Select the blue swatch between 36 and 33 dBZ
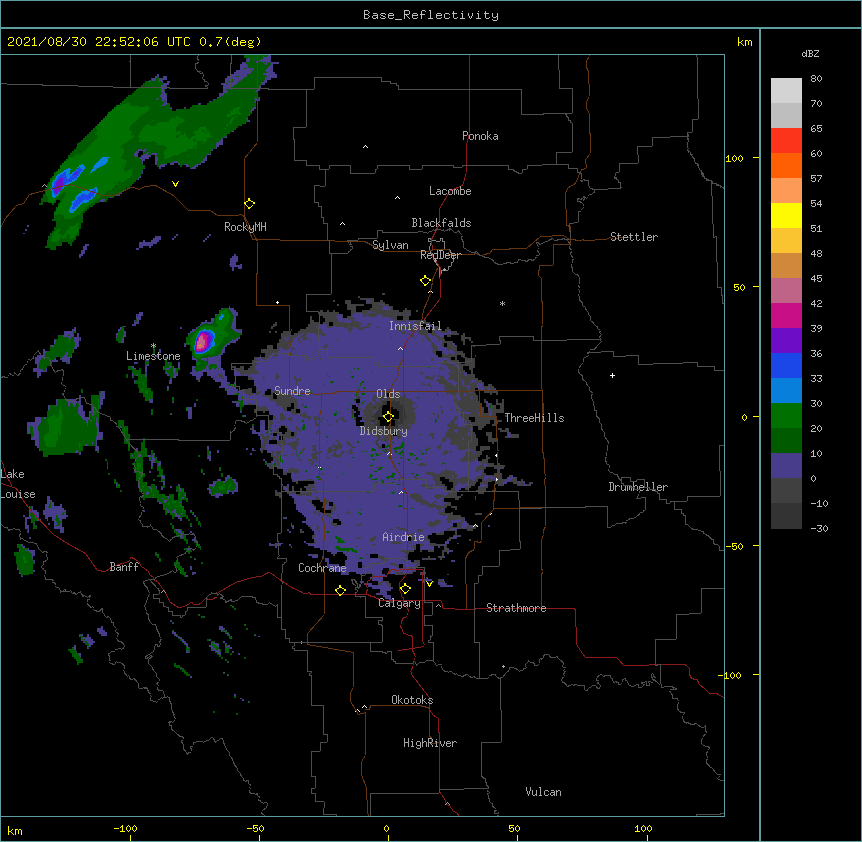Viewport: 862px width, 842px height. 786,365
